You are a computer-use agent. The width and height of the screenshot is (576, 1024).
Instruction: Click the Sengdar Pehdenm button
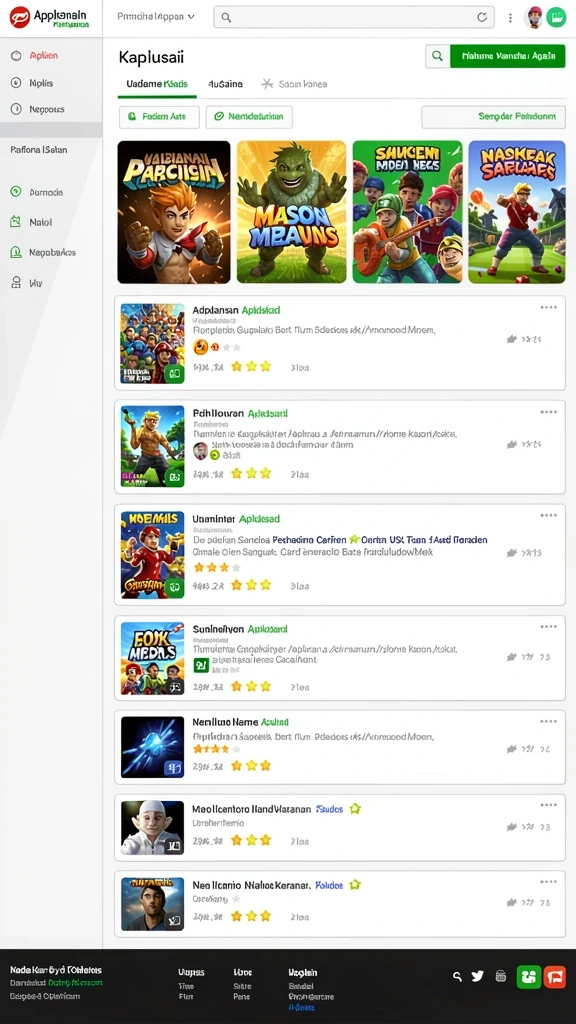[x=493, y=117]
